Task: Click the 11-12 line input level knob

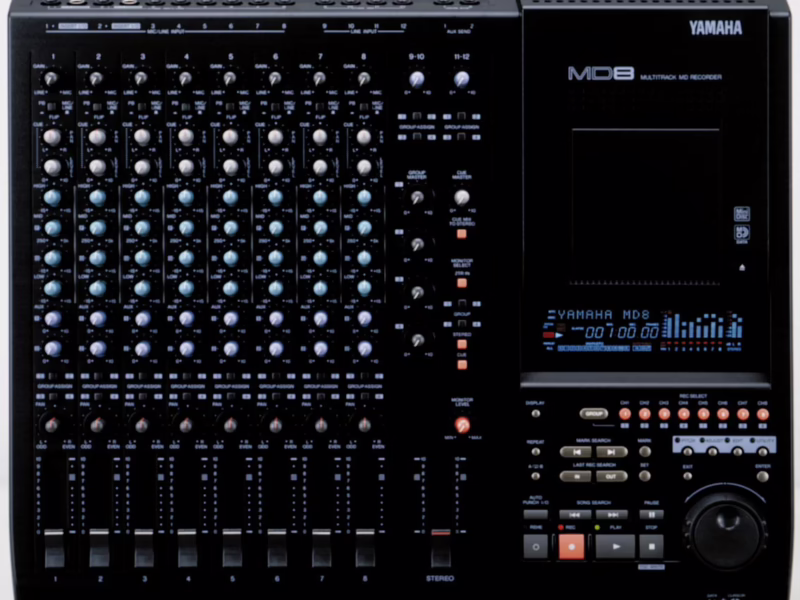Action: [x=461, y=79]
